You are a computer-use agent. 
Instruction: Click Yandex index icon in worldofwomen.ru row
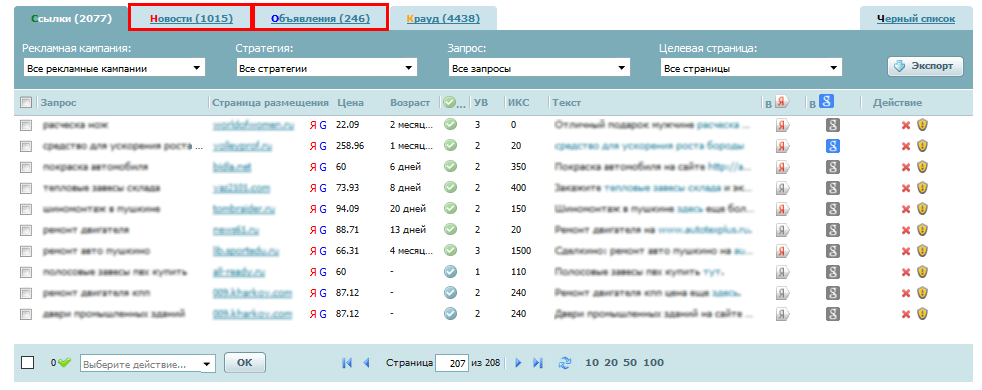[x=783, y=125]
